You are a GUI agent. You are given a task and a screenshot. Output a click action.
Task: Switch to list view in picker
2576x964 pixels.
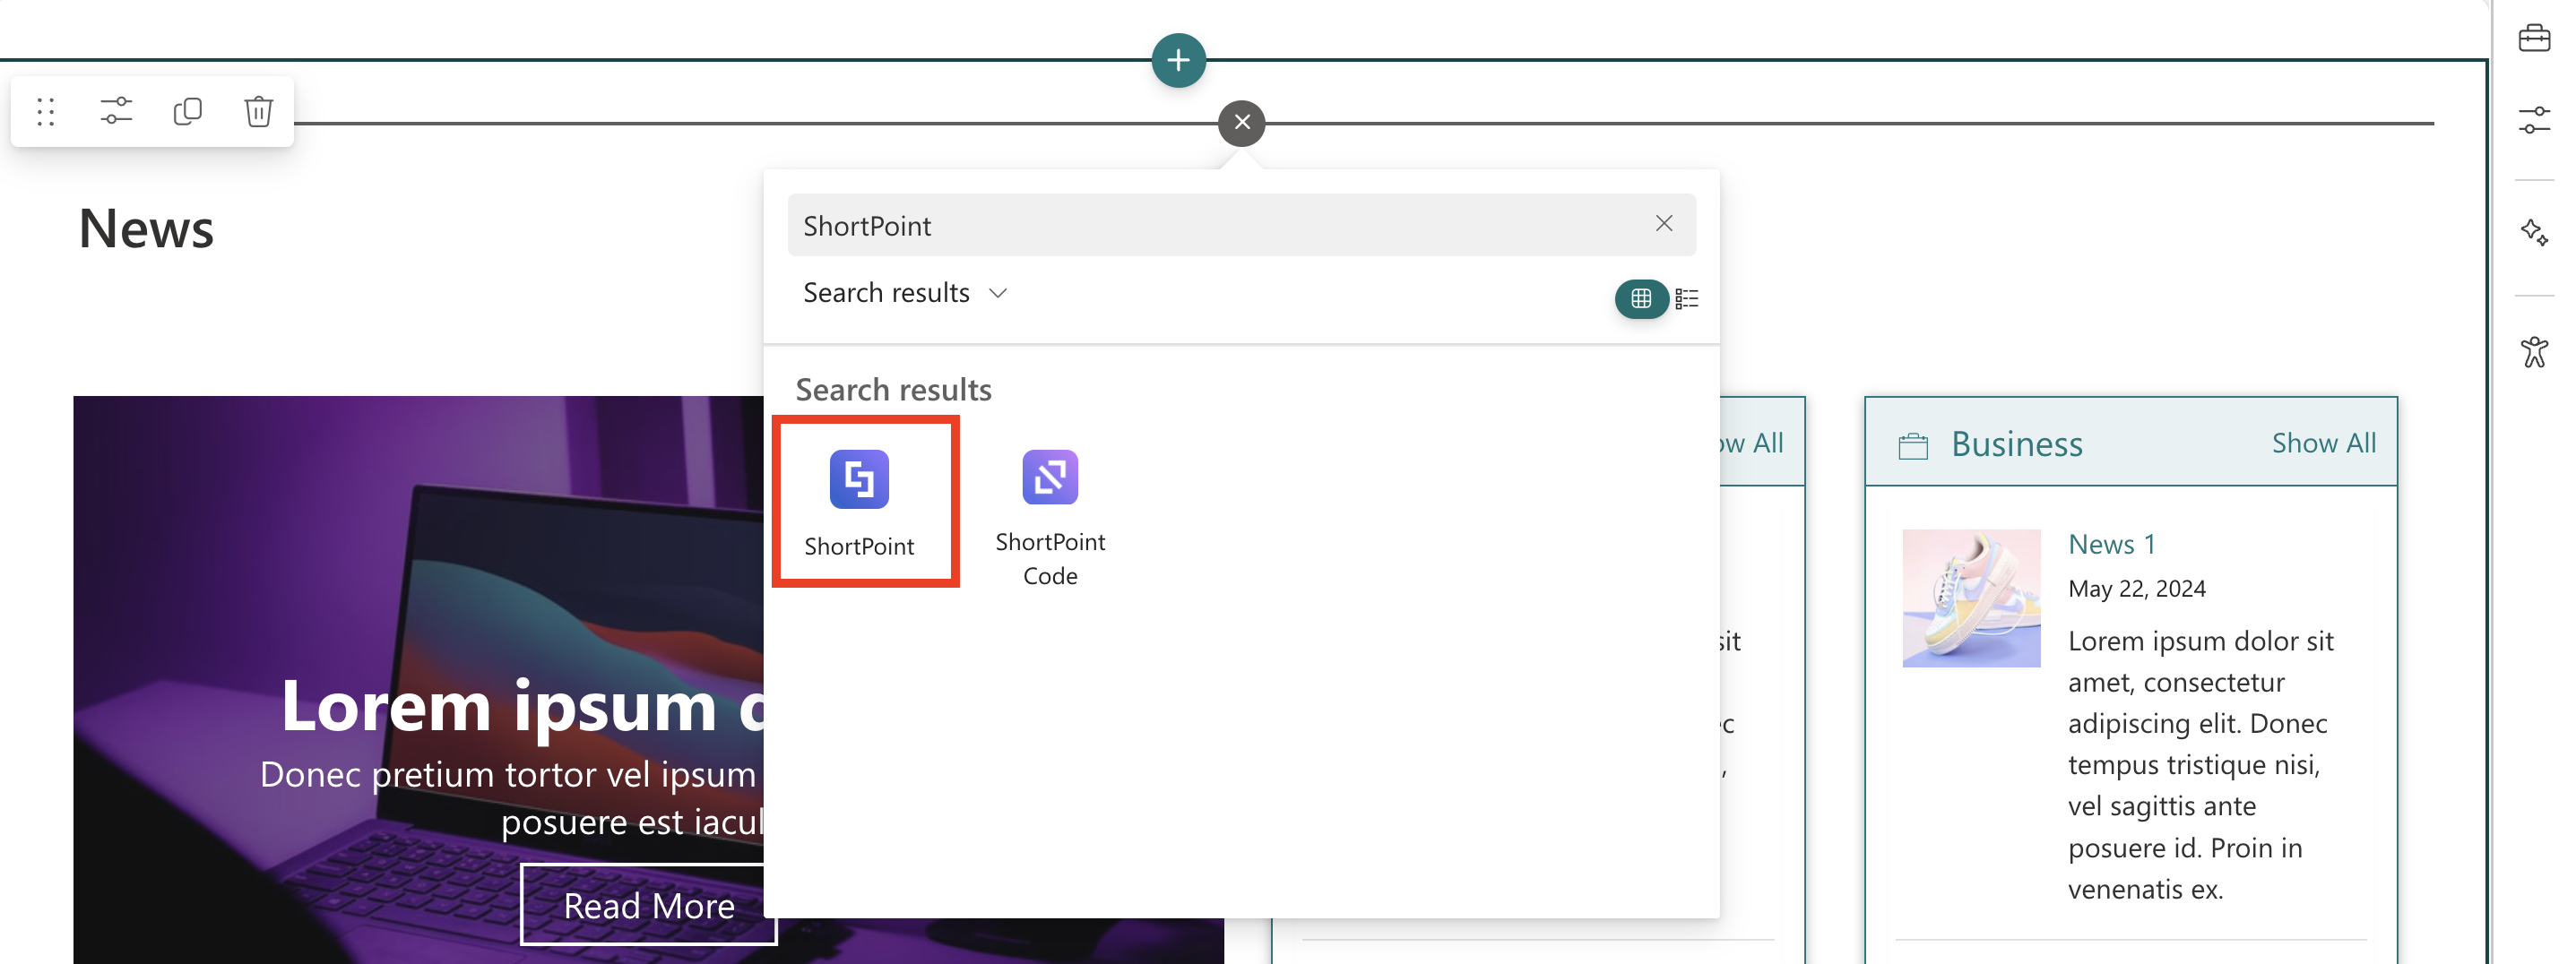[x=1686, y=298]
